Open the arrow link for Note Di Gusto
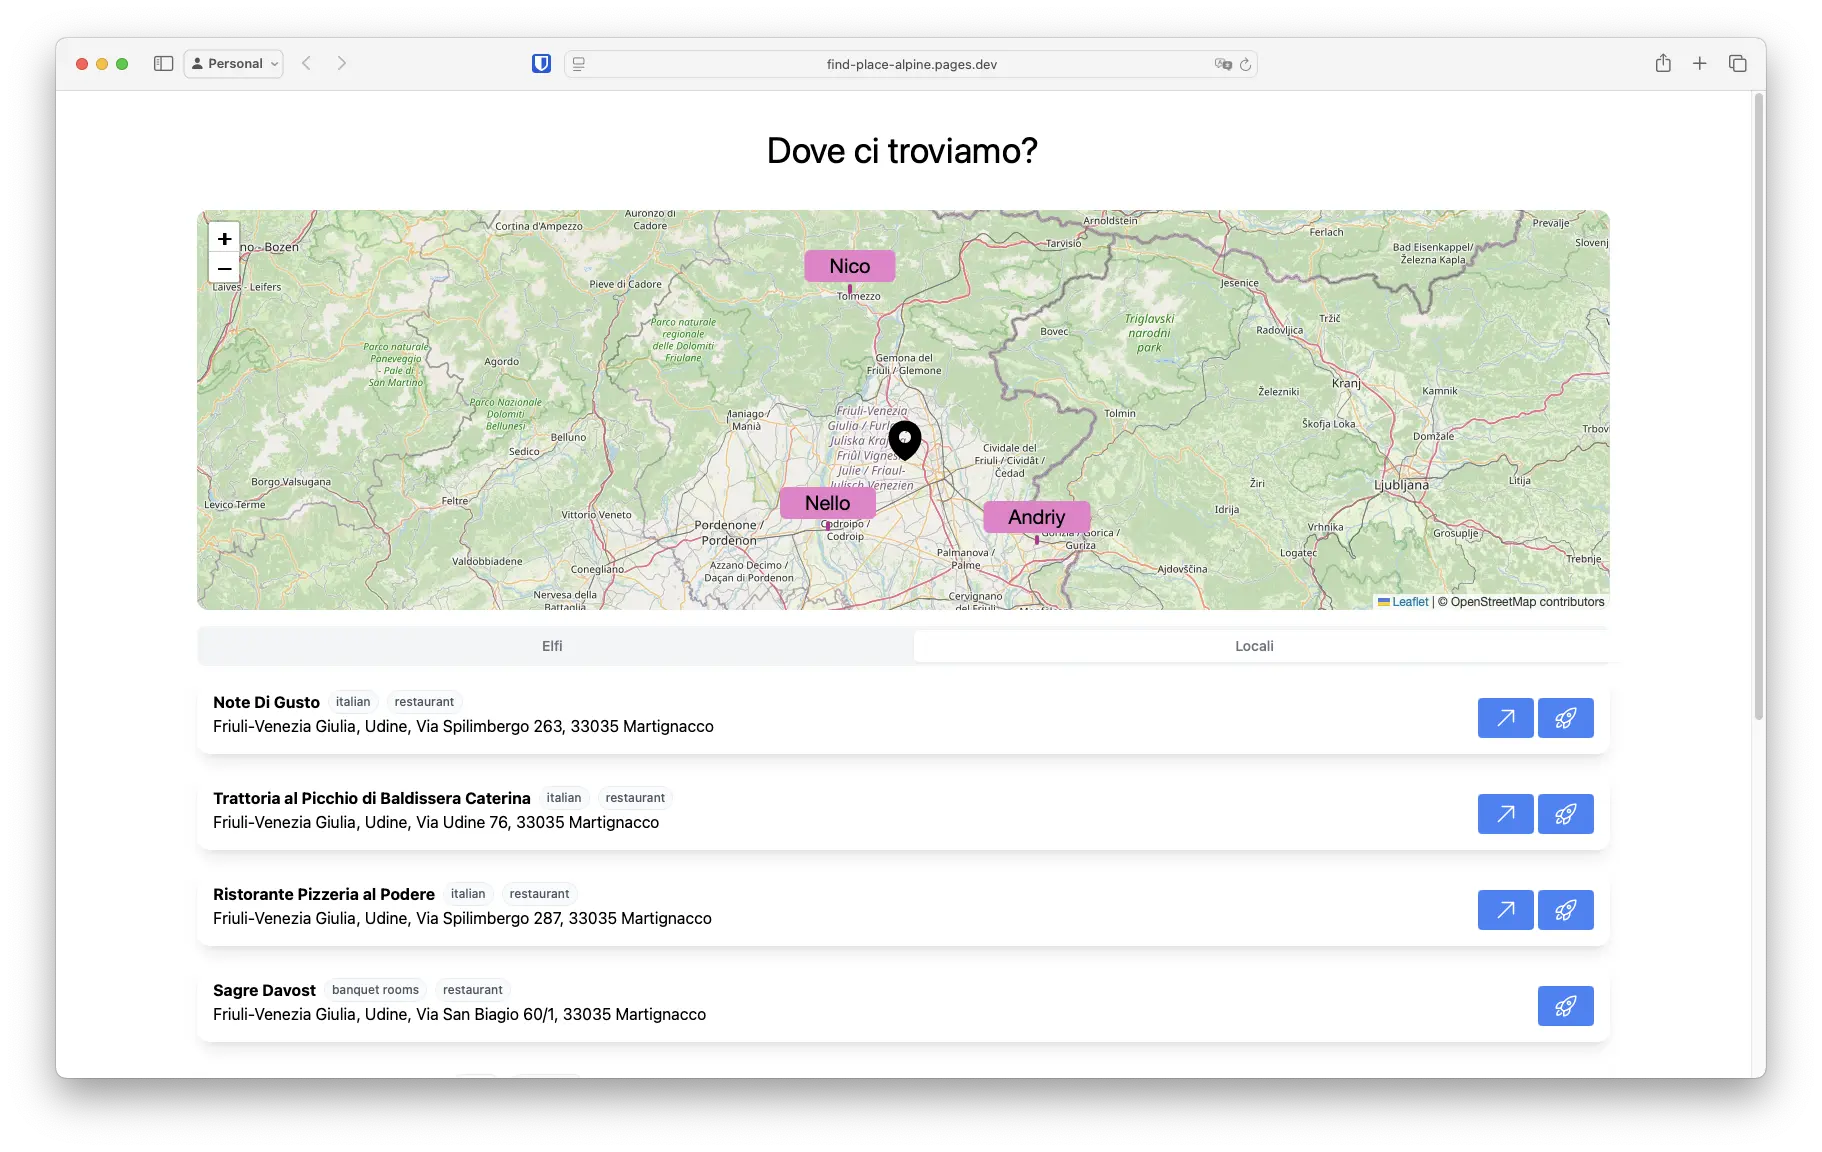Screen dimensions: 1822x1152 [x=1505, y=718]
